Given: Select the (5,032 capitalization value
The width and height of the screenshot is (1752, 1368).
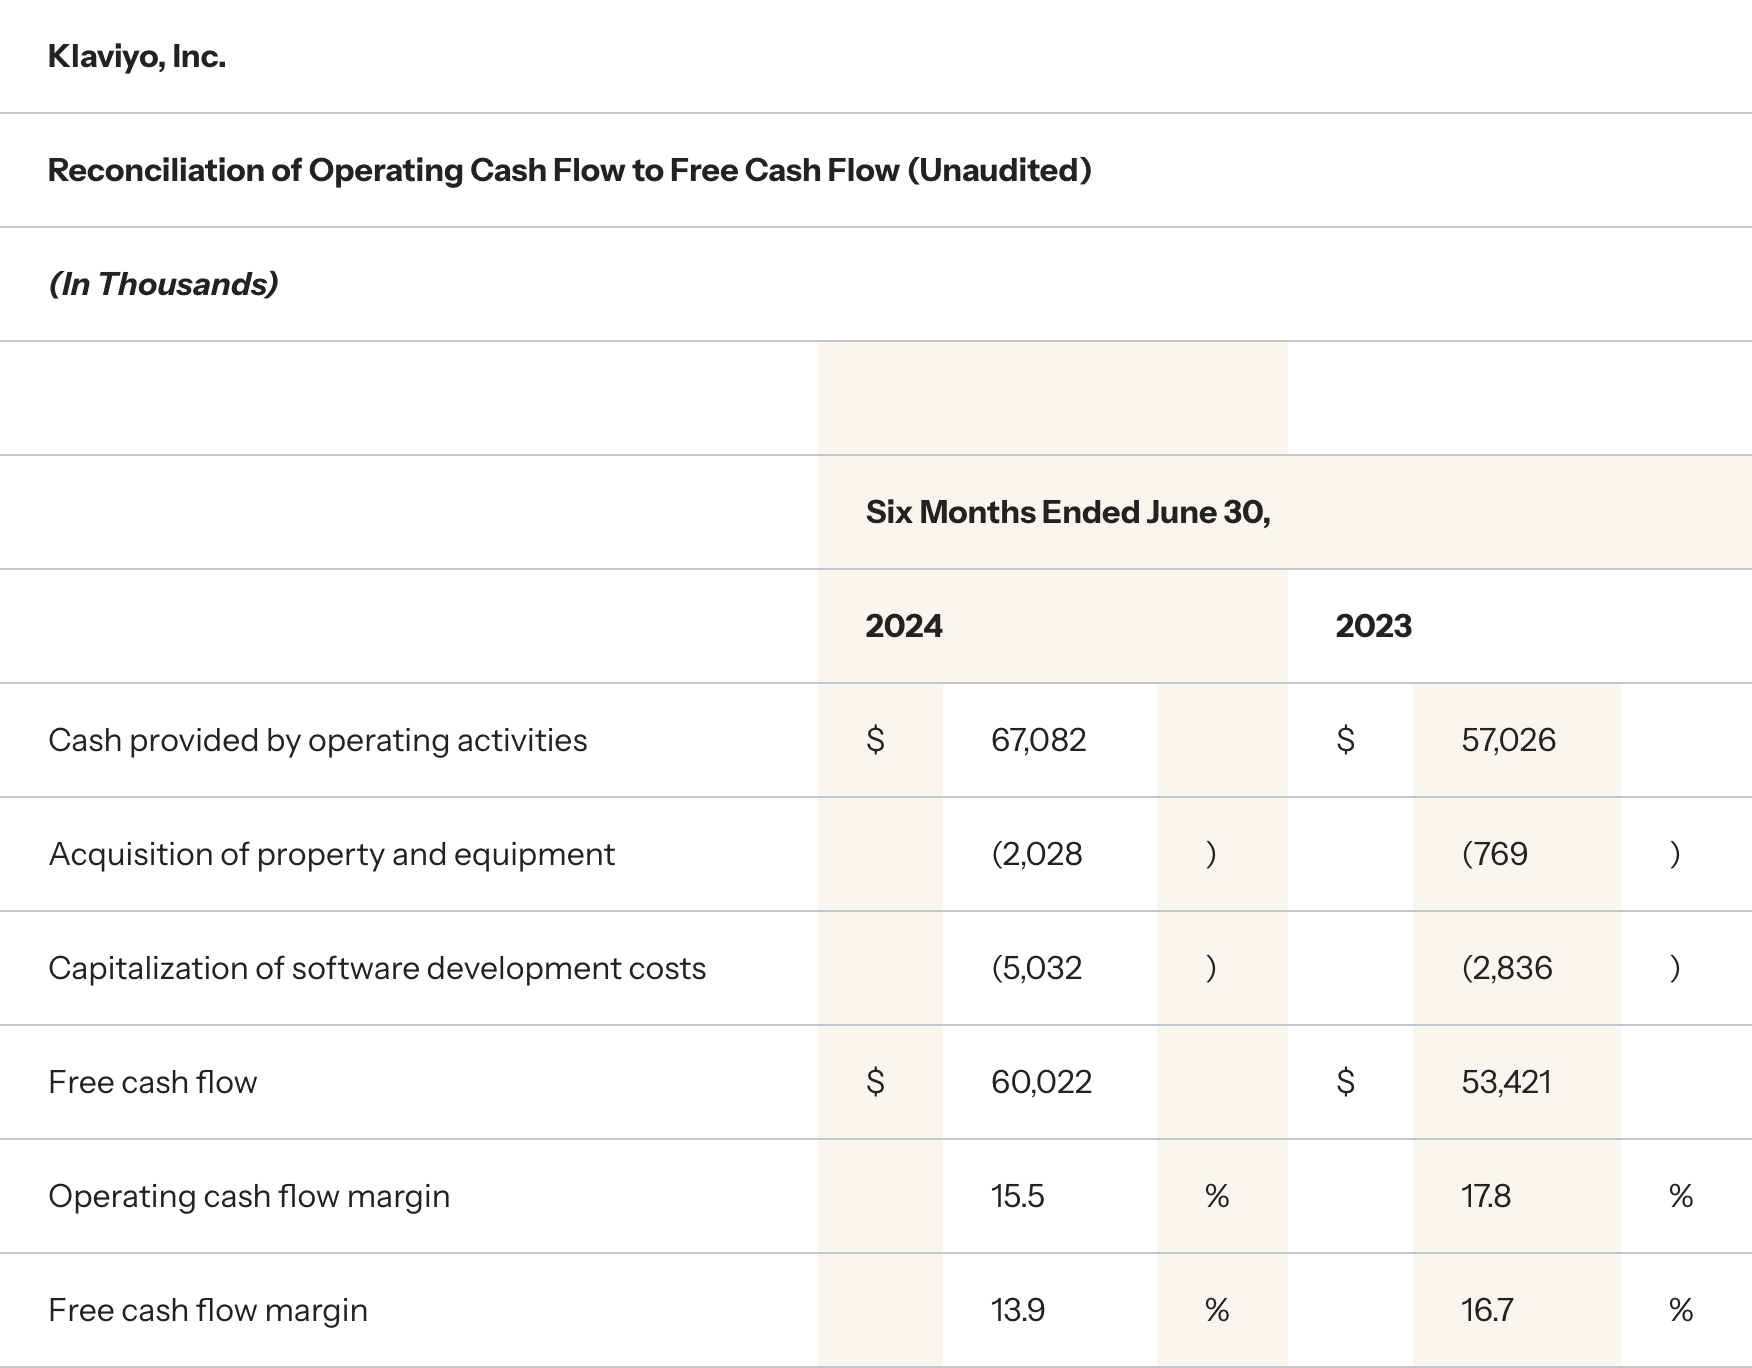Looking at the screenshot, I should pyautogui.click(x=1037, y=968).
